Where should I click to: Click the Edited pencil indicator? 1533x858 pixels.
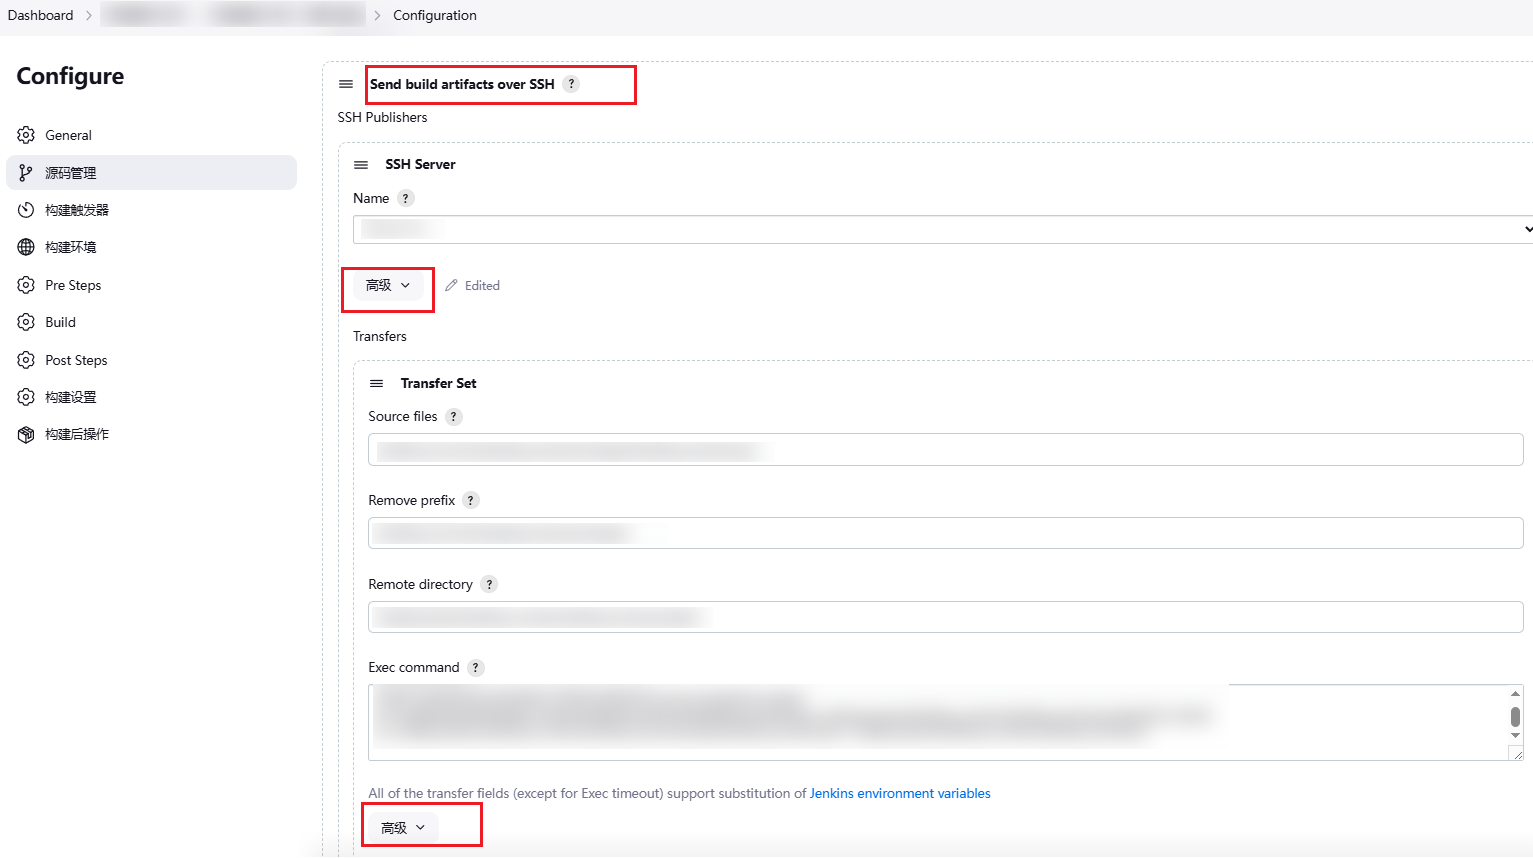(x=472, y=285)
